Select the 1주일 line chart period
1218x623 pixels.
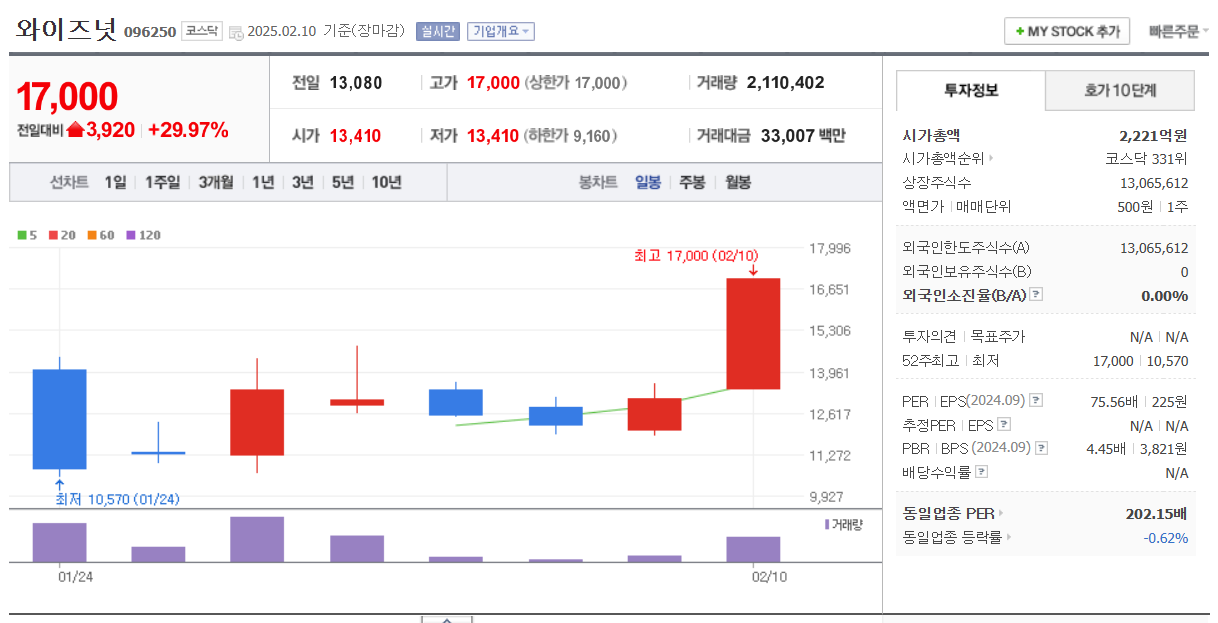162,182
